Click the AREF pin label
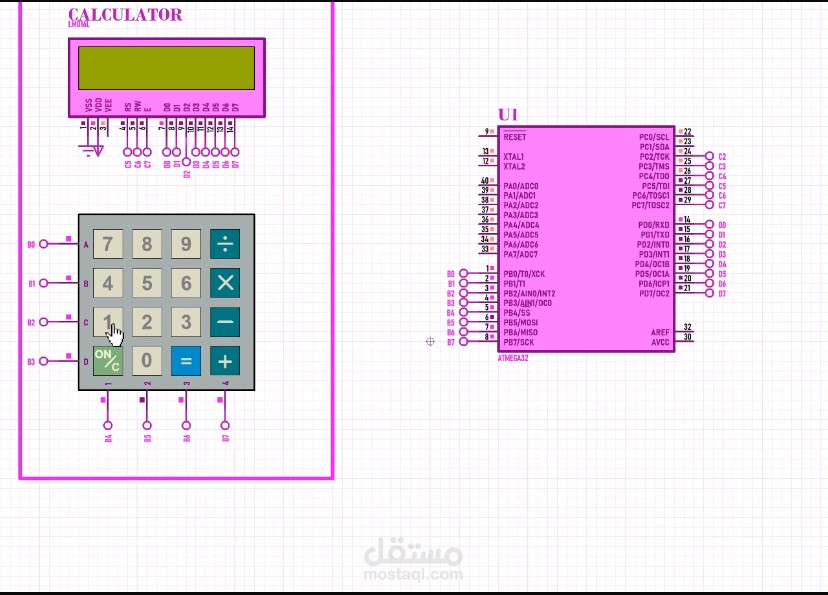Viewport: 828px width, 595px height. coord(660,332)
